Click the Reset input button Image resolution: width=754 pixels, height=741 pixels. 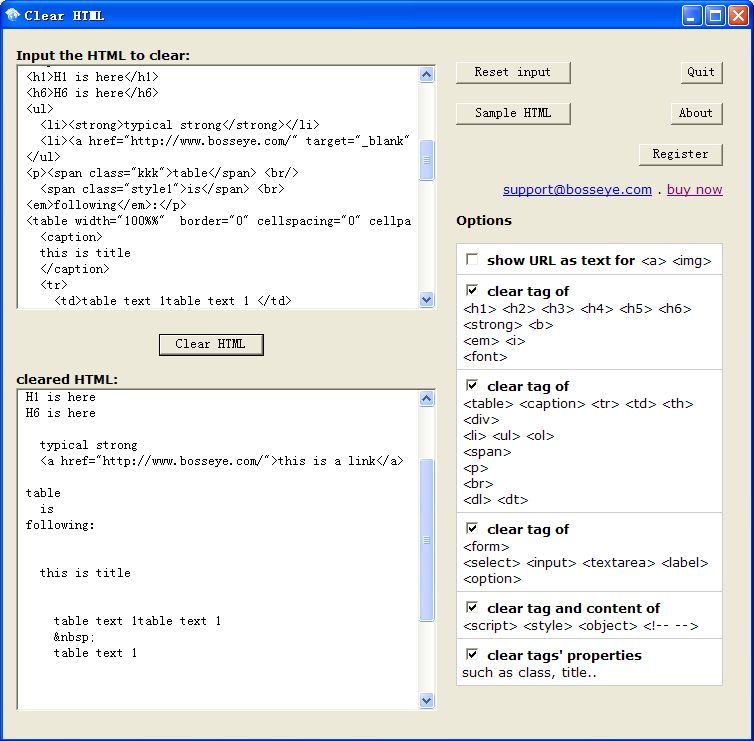click(x=512, y=72)
